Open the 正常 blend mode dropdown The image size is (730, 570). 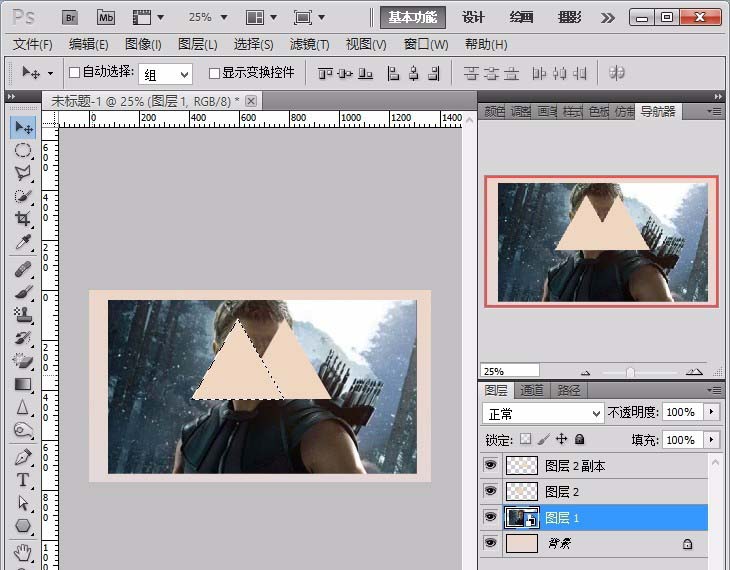pos(543,413)
